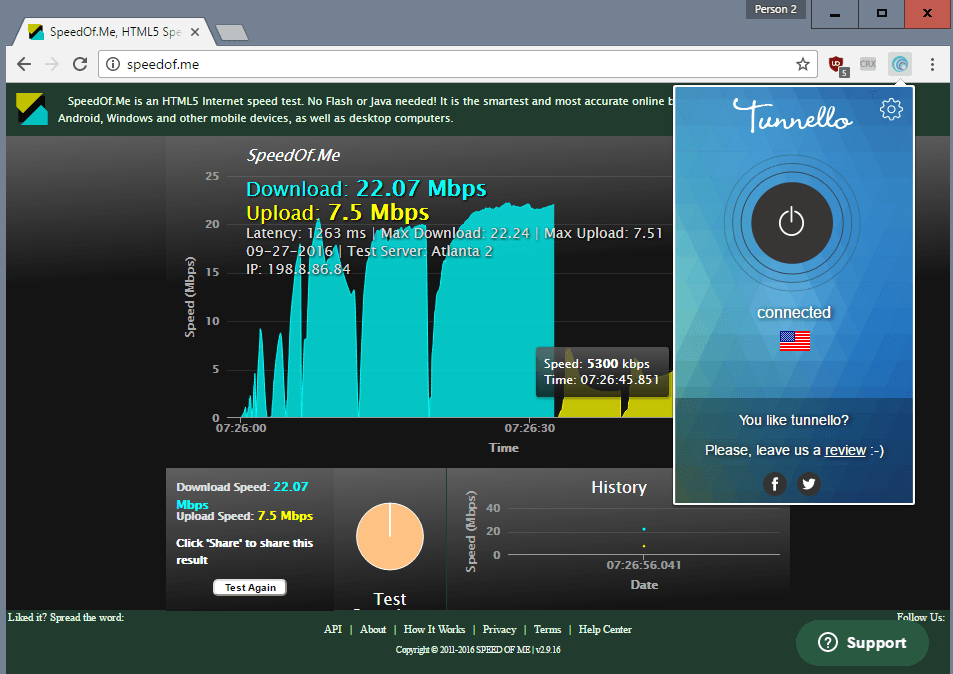Click the 'Upload Speed: 7.5 Mbps' summary text

(244, 516)
